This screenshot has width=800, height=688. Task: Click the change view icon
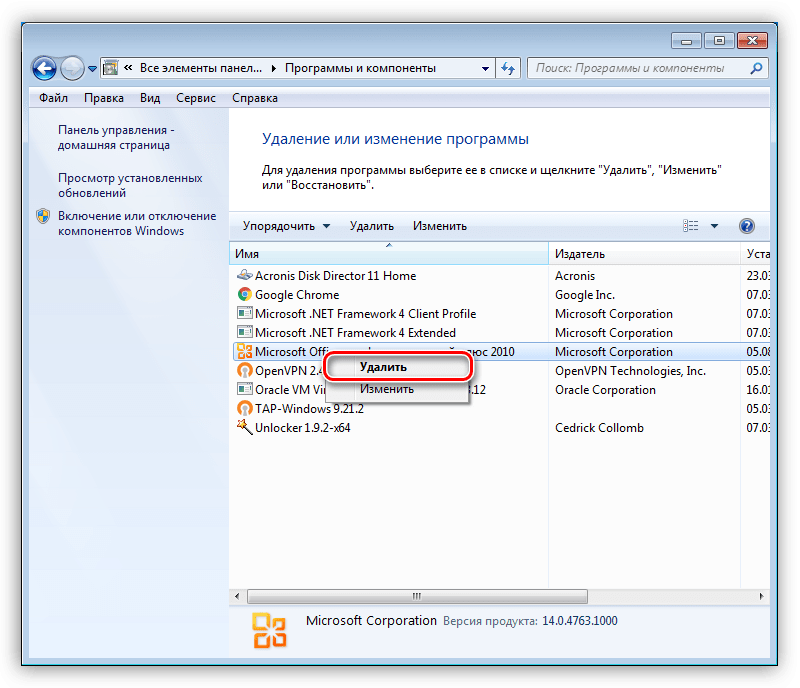(690, 226)
